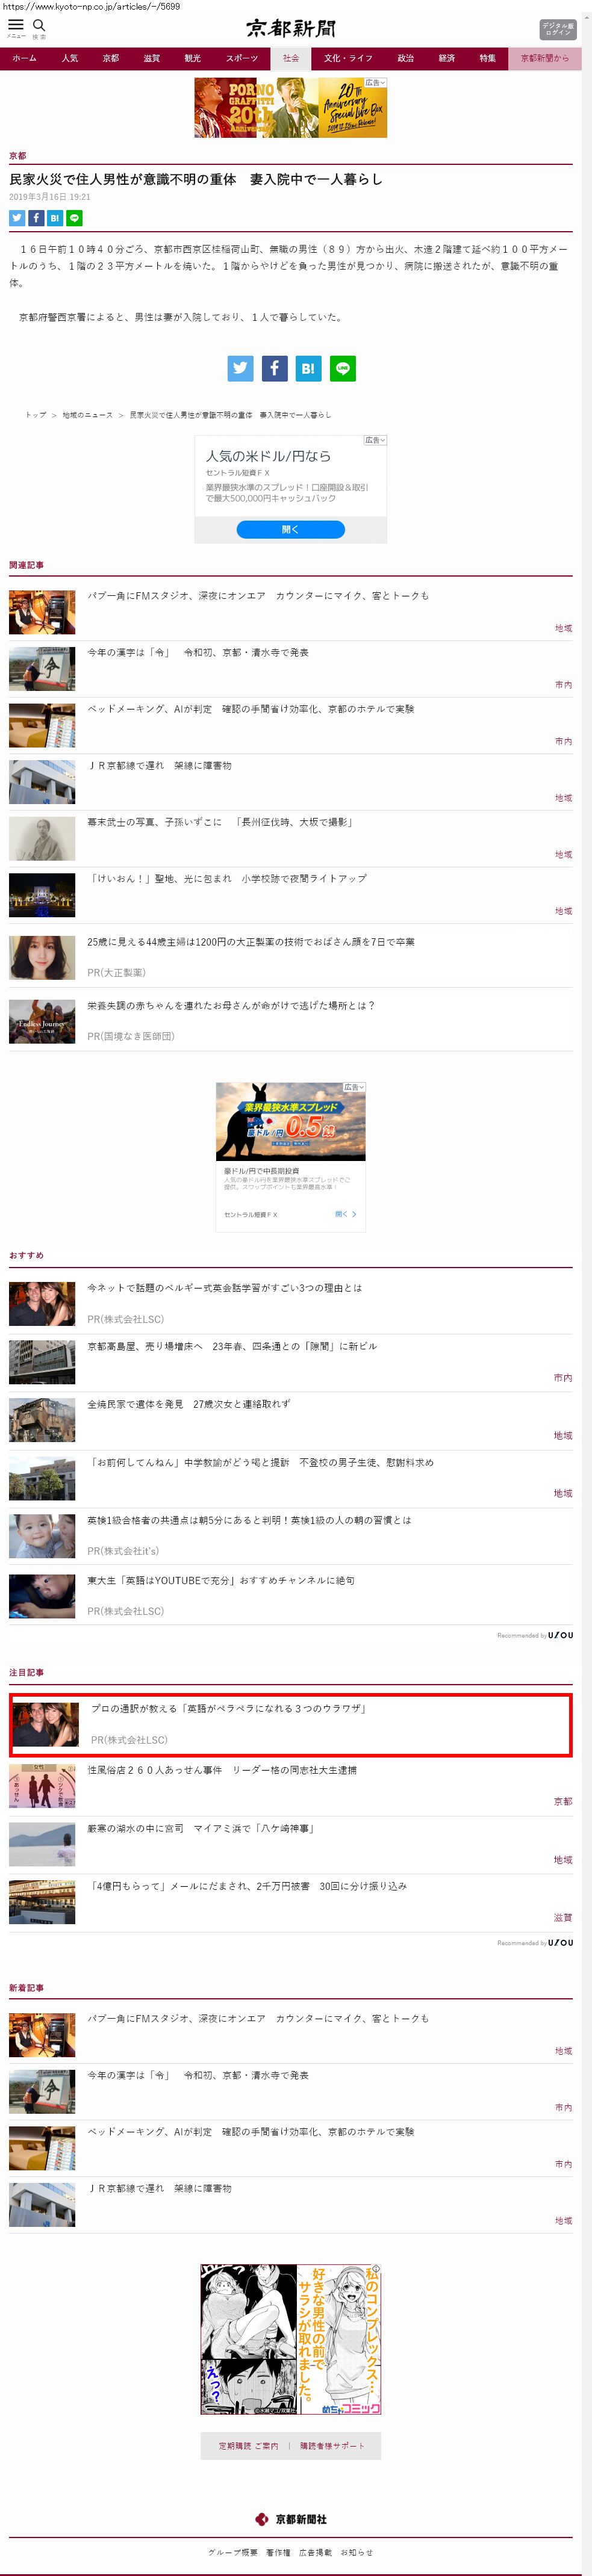
Task: Share via large Facebook icon below article
Action: click(x=274, y=368)
